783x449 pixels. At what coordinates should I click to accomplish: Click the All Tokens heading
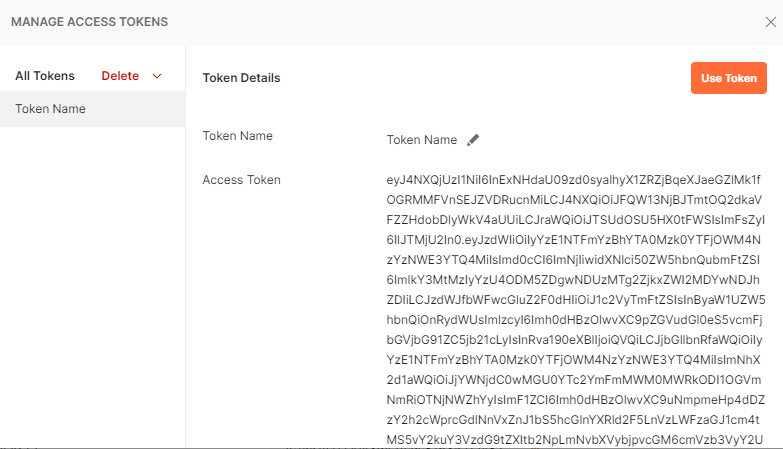click(45, 76)
